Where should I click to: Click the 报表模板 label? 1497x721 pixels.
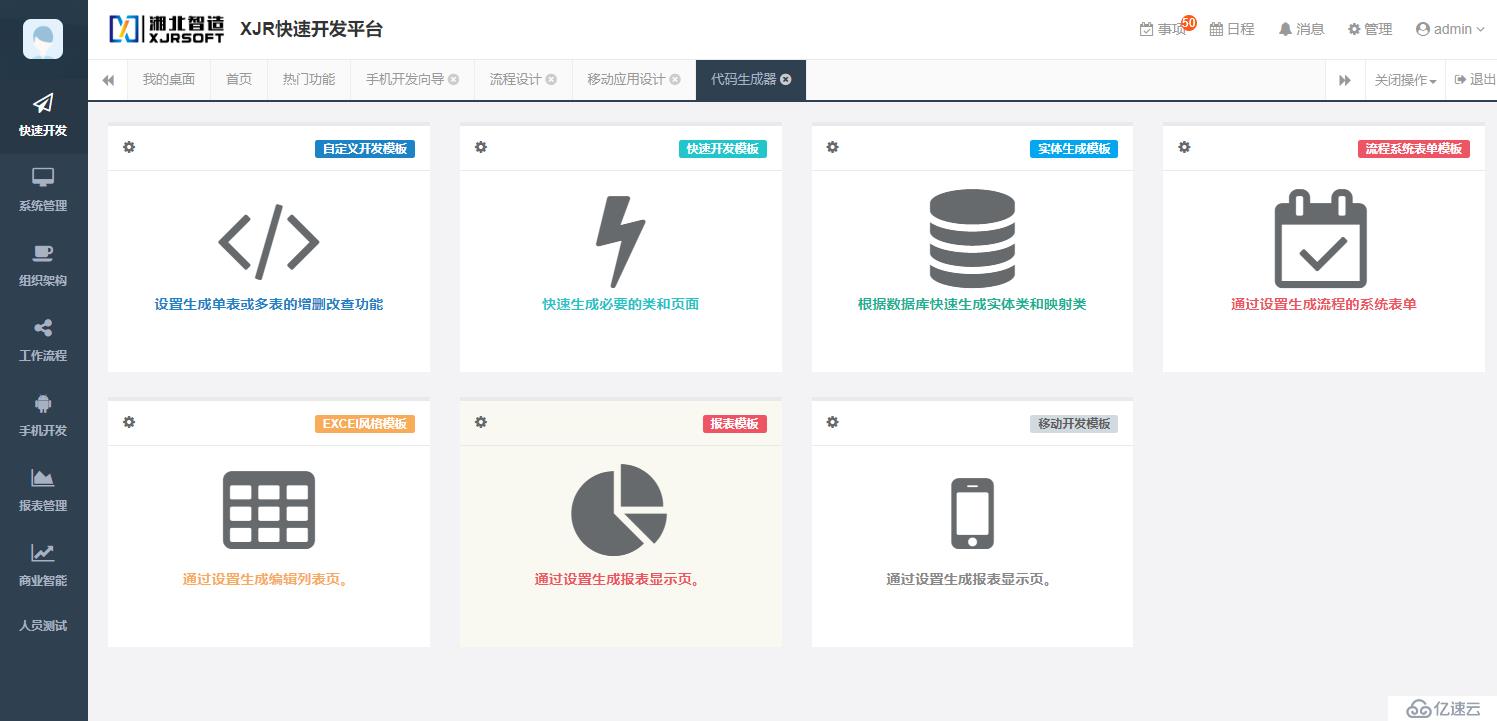point(734,424)
